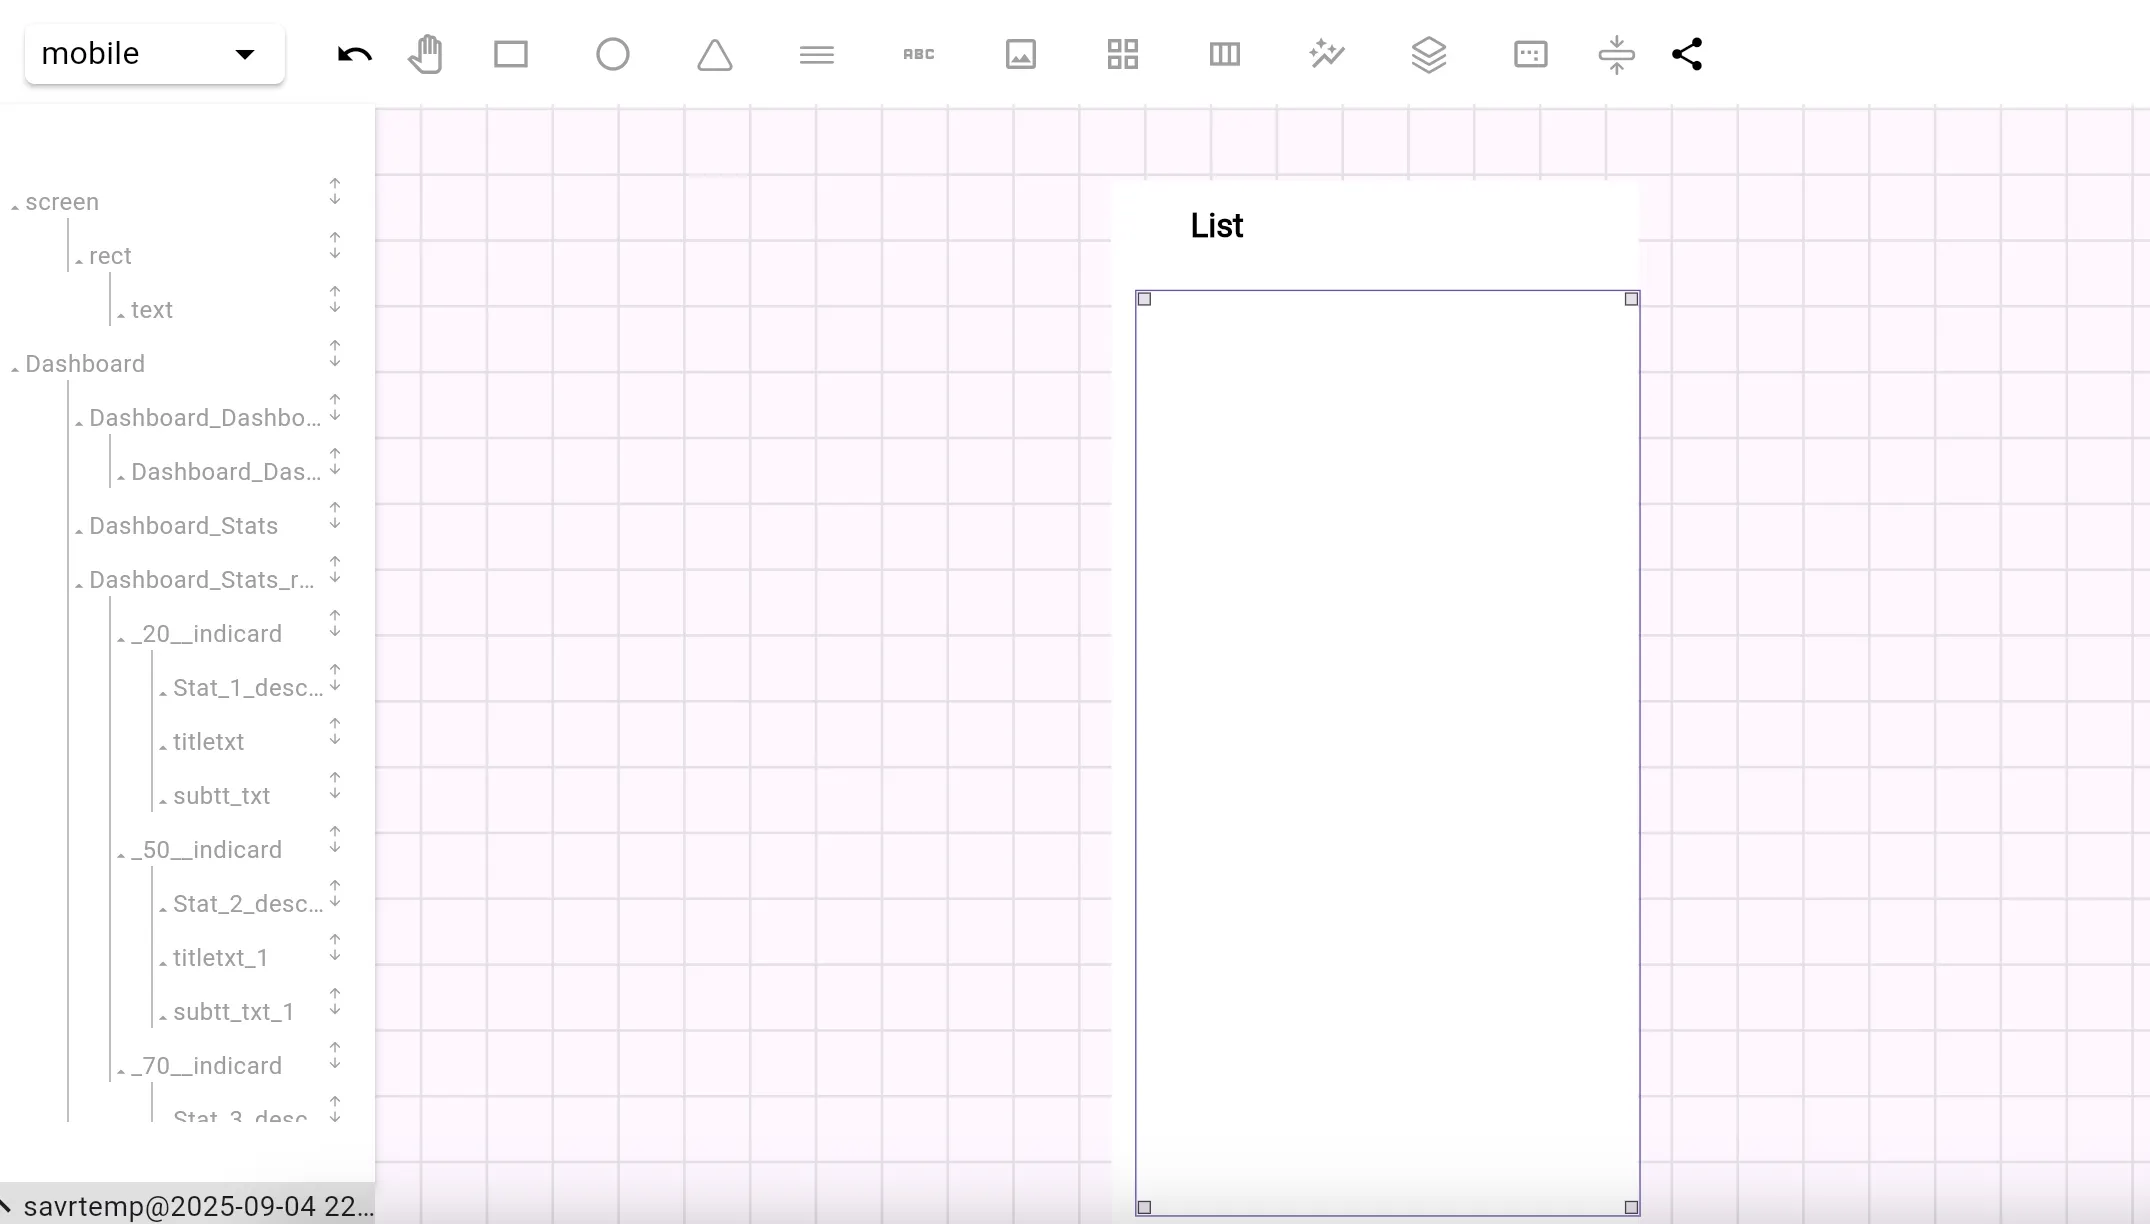
Task: Select the Dashboard_Das... child layer
Action: [226, 472]
